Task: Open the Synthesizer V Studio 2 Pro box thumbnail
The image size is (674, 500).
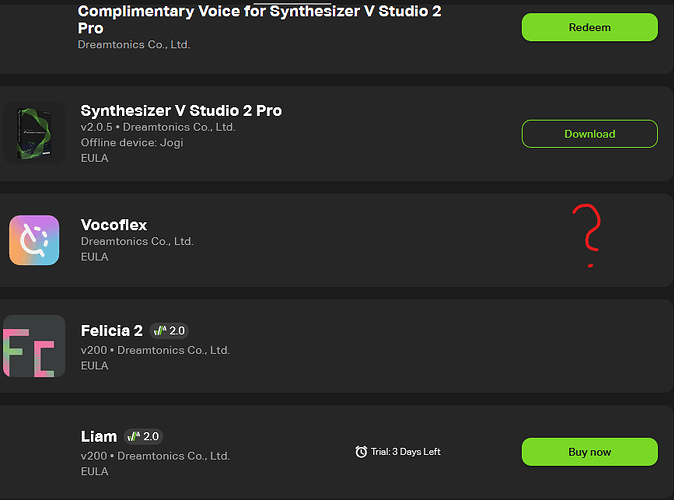Action: [x=34, y=133]
